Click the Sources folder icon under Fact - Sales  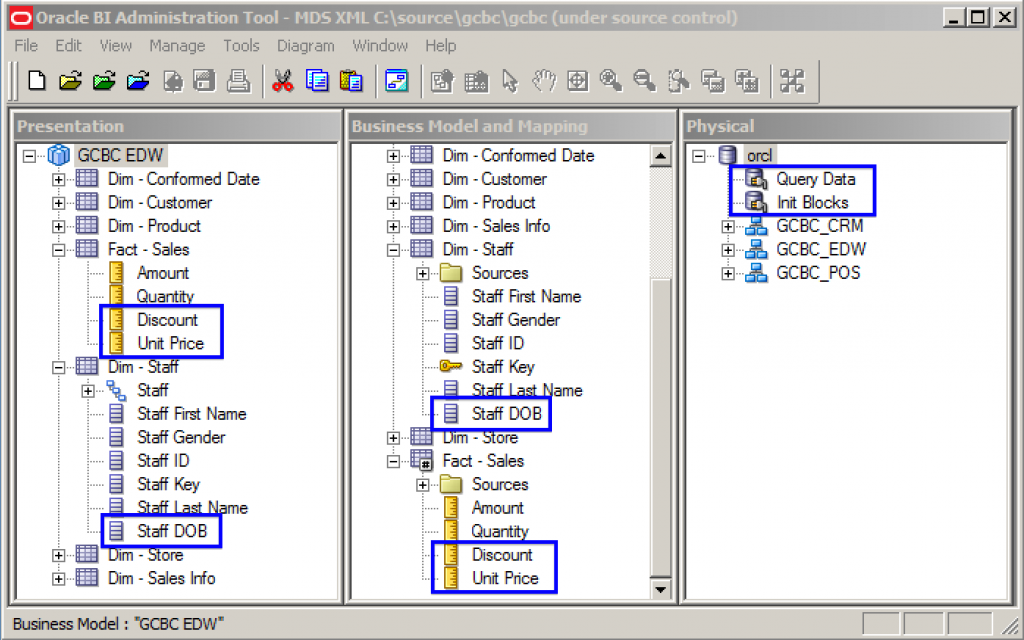point(451,485)
